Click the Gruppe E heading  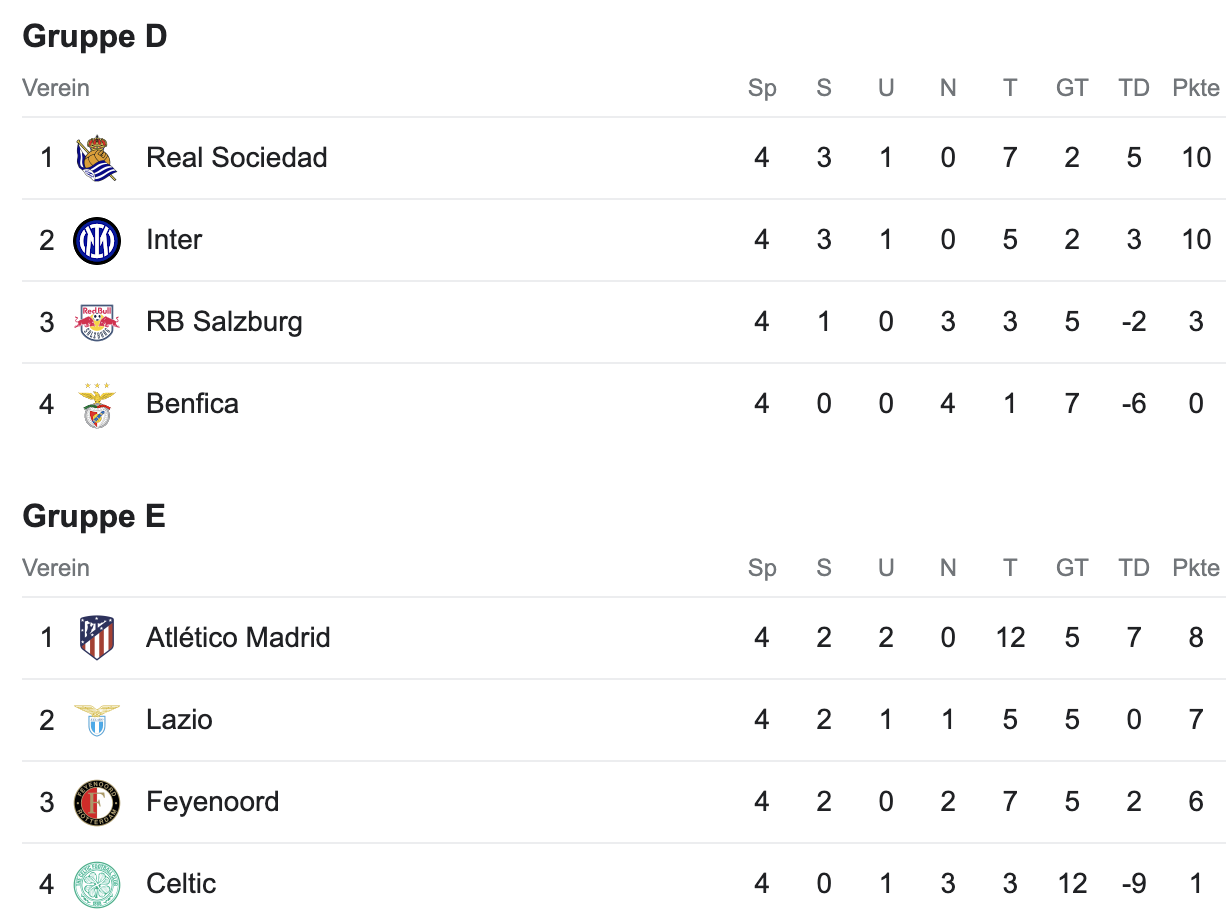click(x=94, y=516)
